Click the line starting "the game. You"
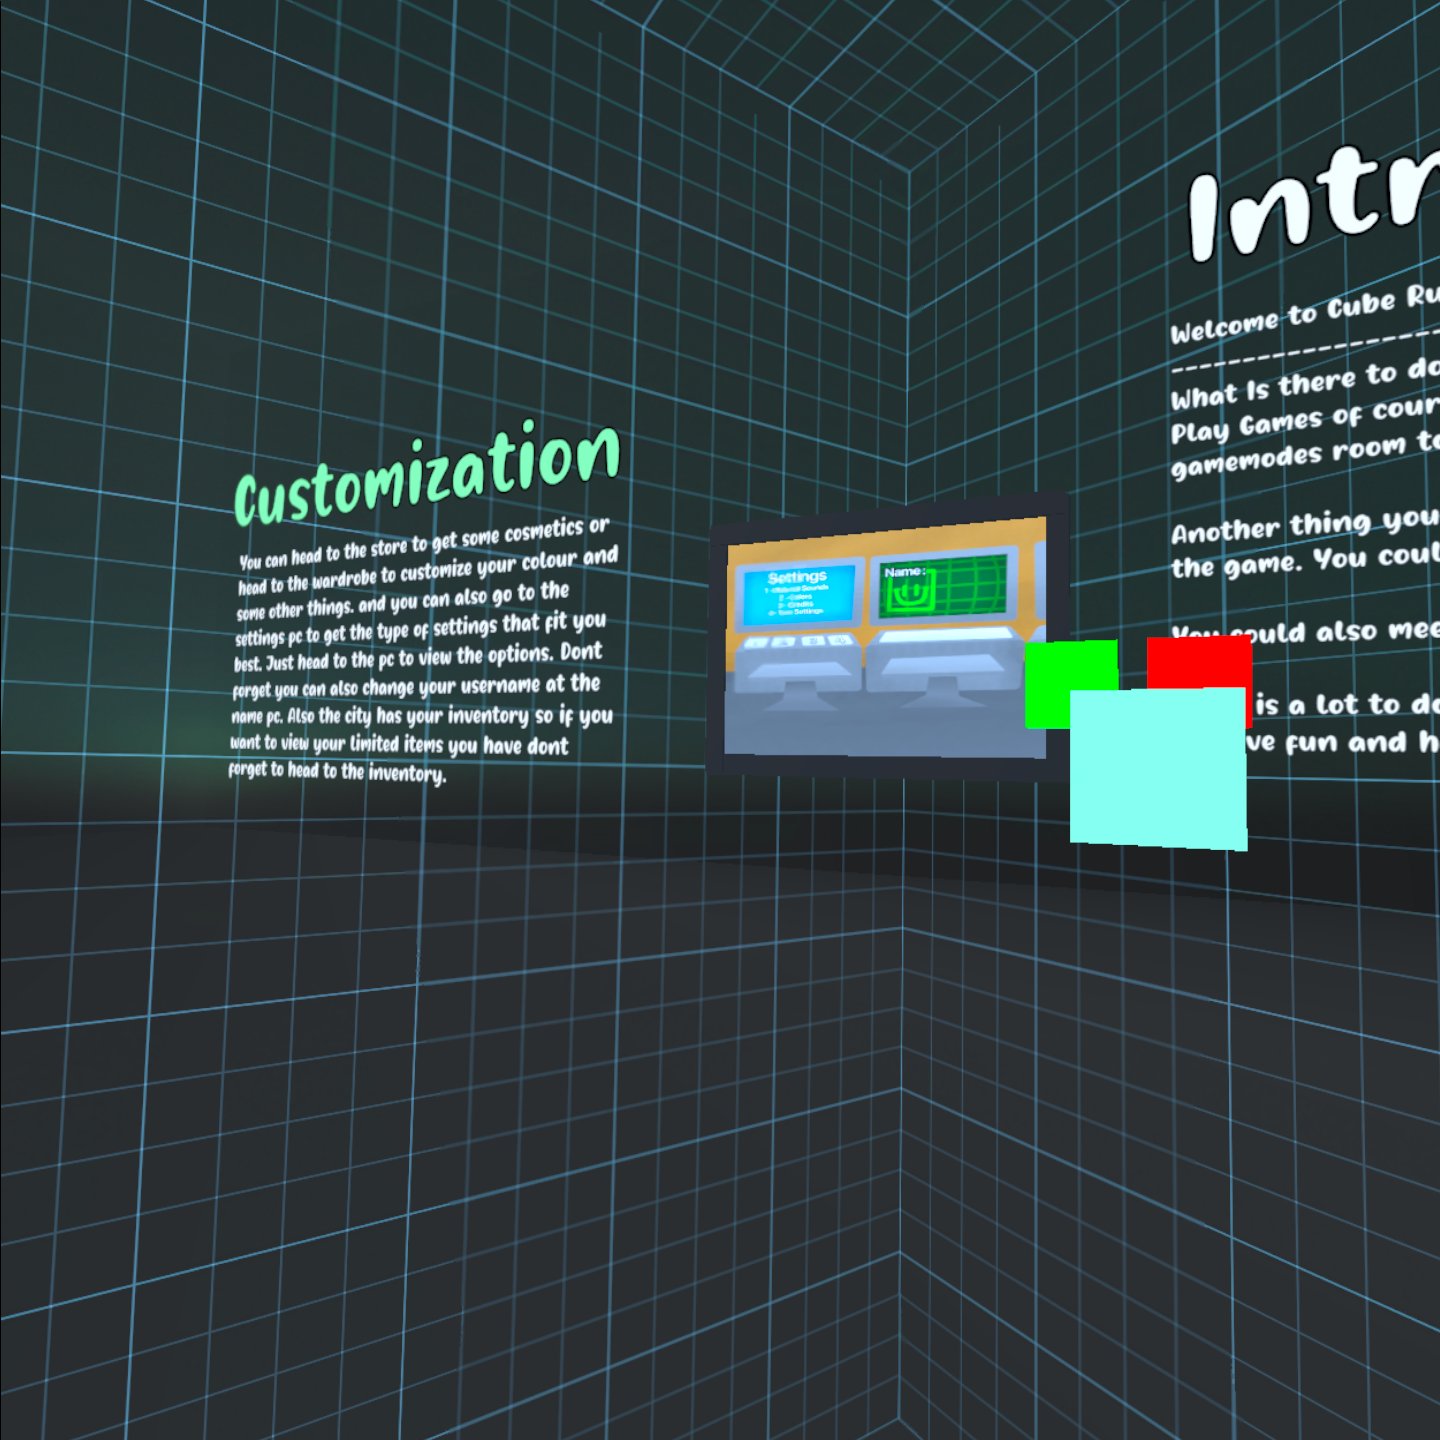This screenshot has height=1440, width=1440. point(1305,561)
